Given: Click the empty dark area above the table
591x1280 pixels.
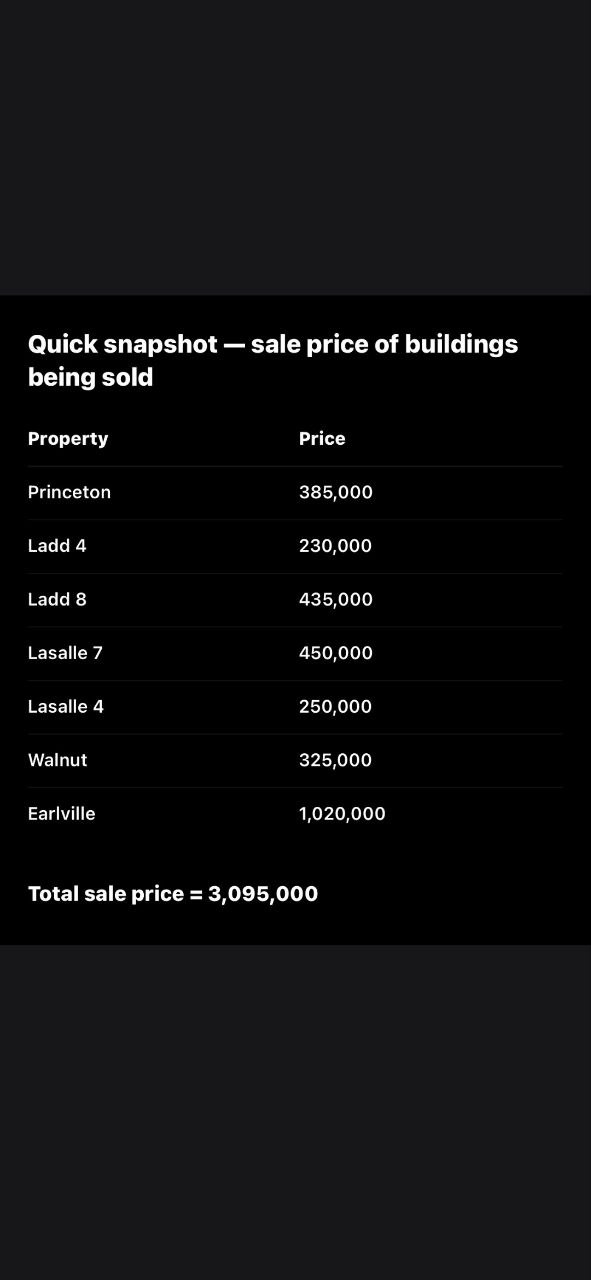Looking at the screenshot, I should (x=295, y=147).
